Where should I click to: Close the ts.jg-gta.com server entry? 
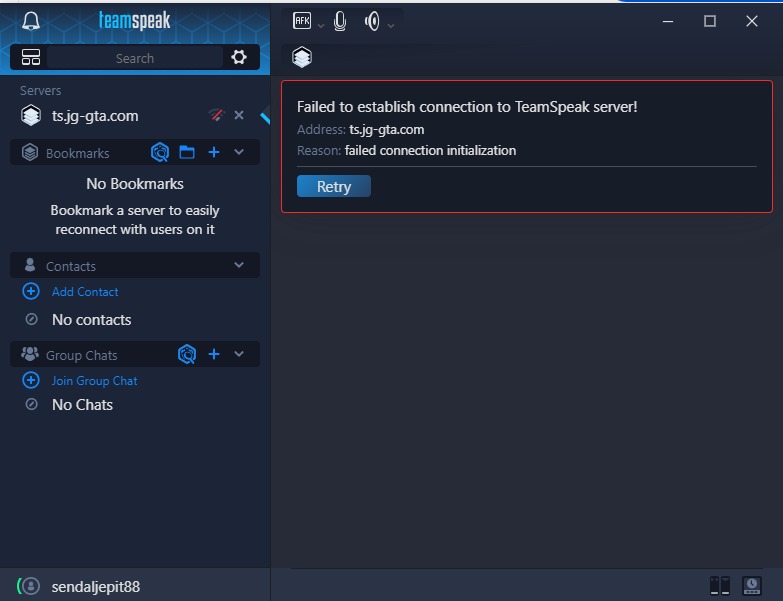(239, 115)
